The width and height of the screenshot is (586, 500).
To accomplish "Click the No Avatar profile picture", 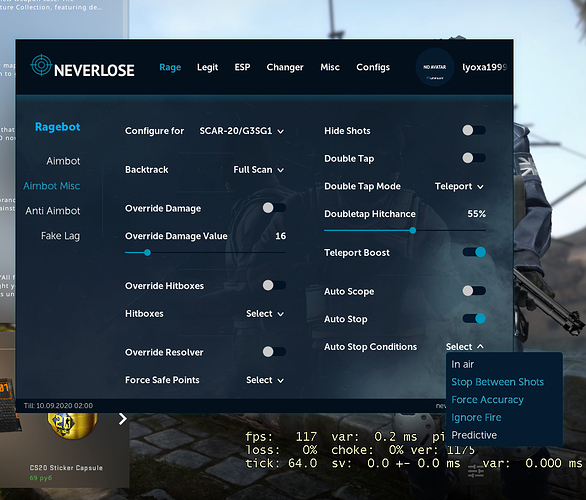I will click(434, 67).
